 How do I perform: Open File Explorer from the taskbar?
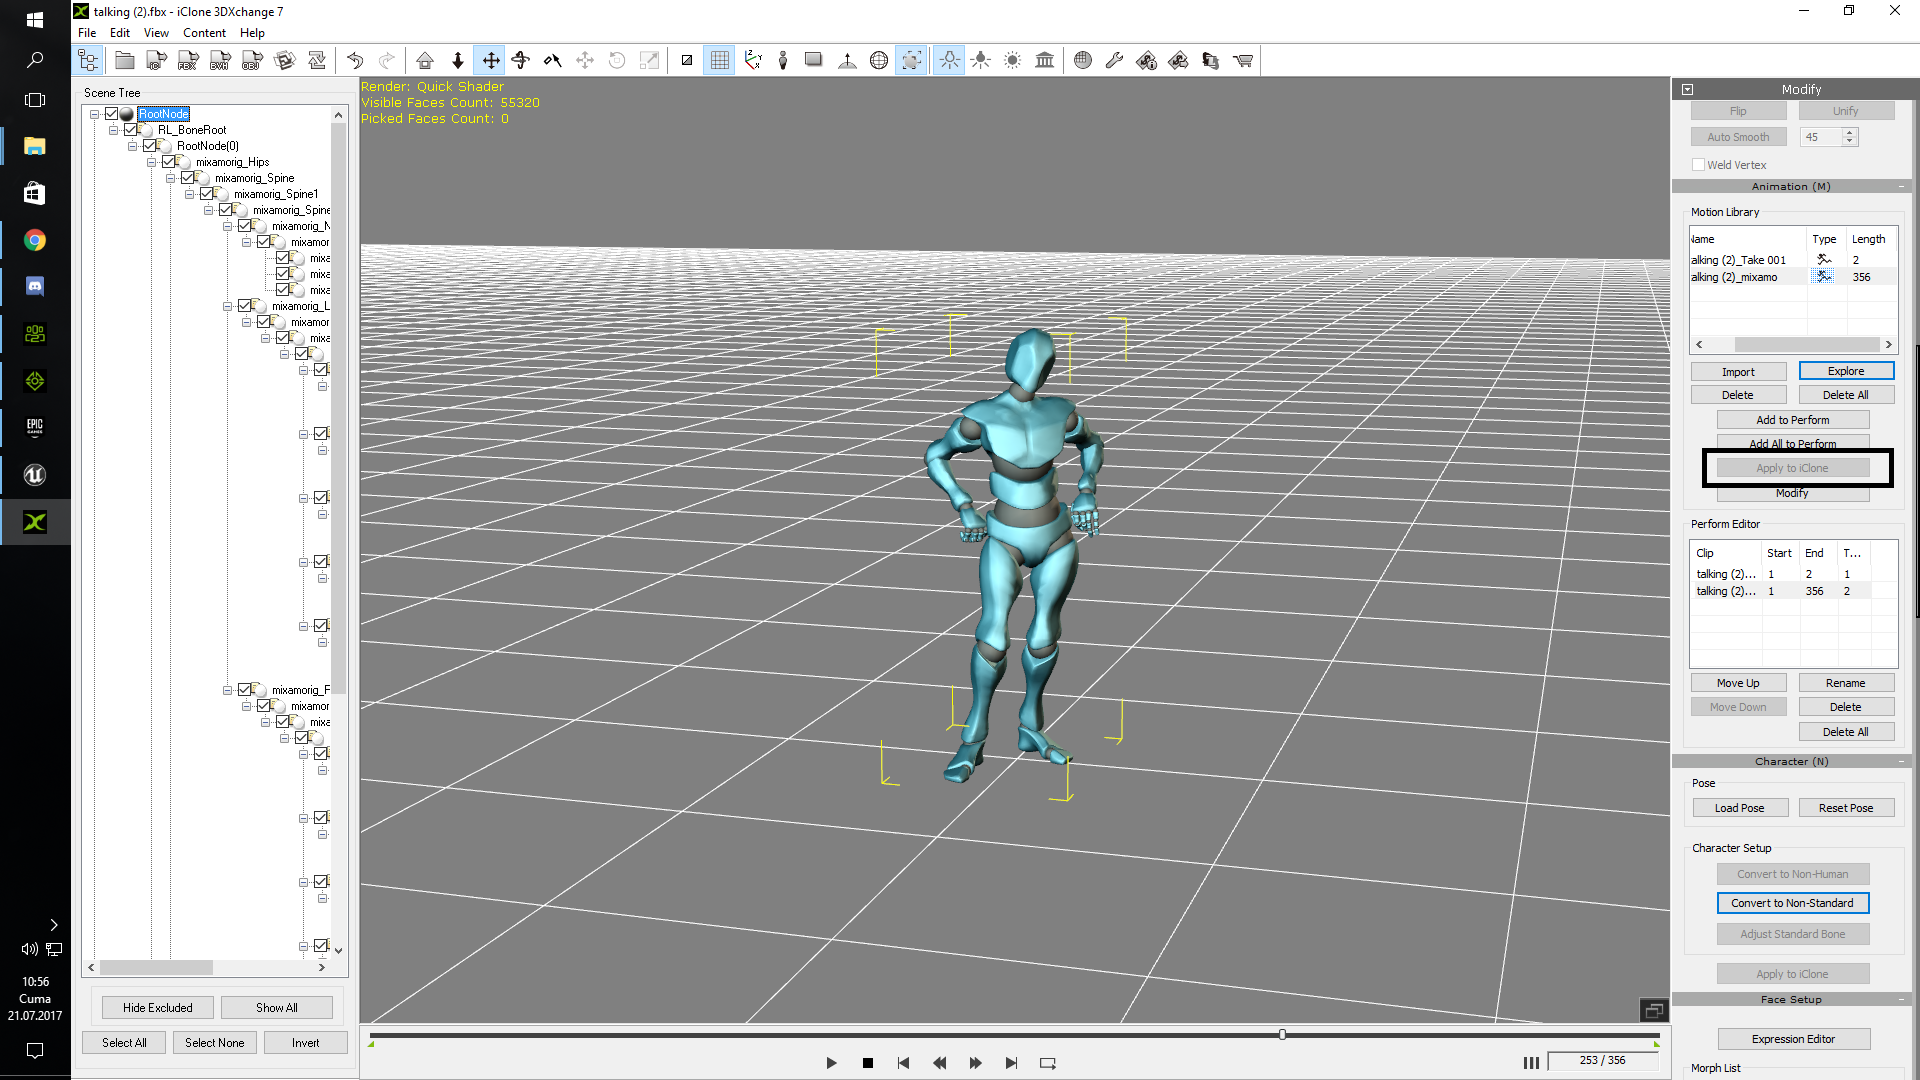click(x=35, y=146)
